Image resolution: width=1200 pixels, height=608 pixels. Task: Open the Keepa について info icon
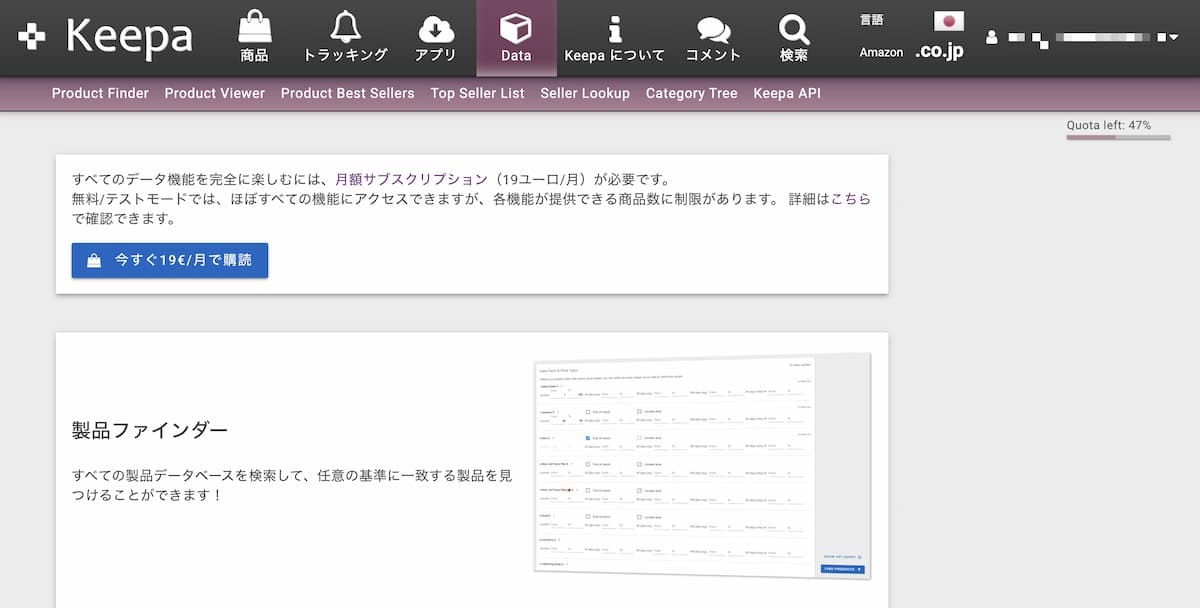(614, 27)
